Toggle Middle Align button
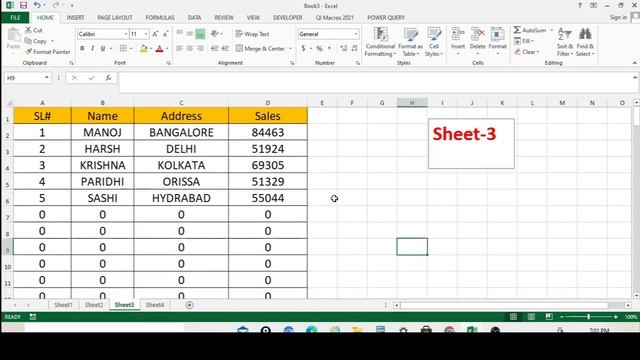Image resolution: width=640 pixels, height=360 pixels. [190, 34]
